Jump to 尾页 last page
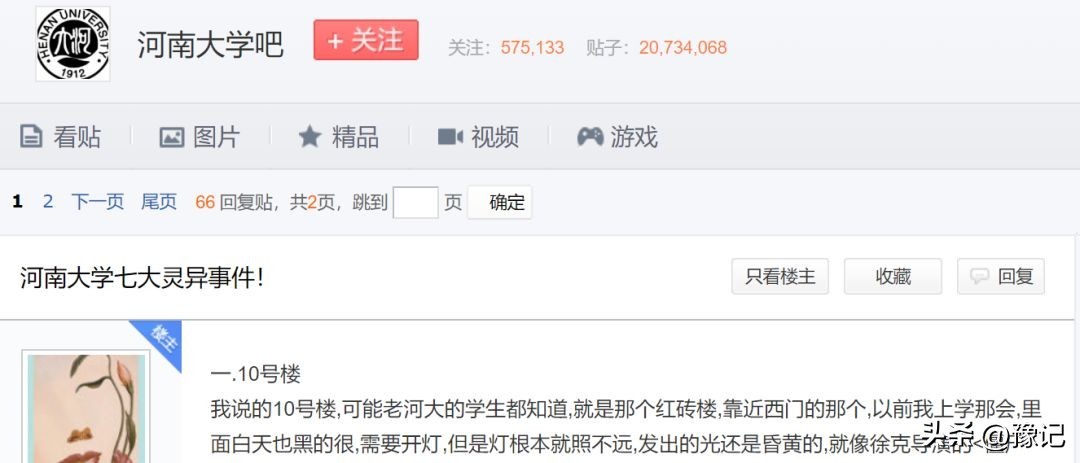 [159, 202]
